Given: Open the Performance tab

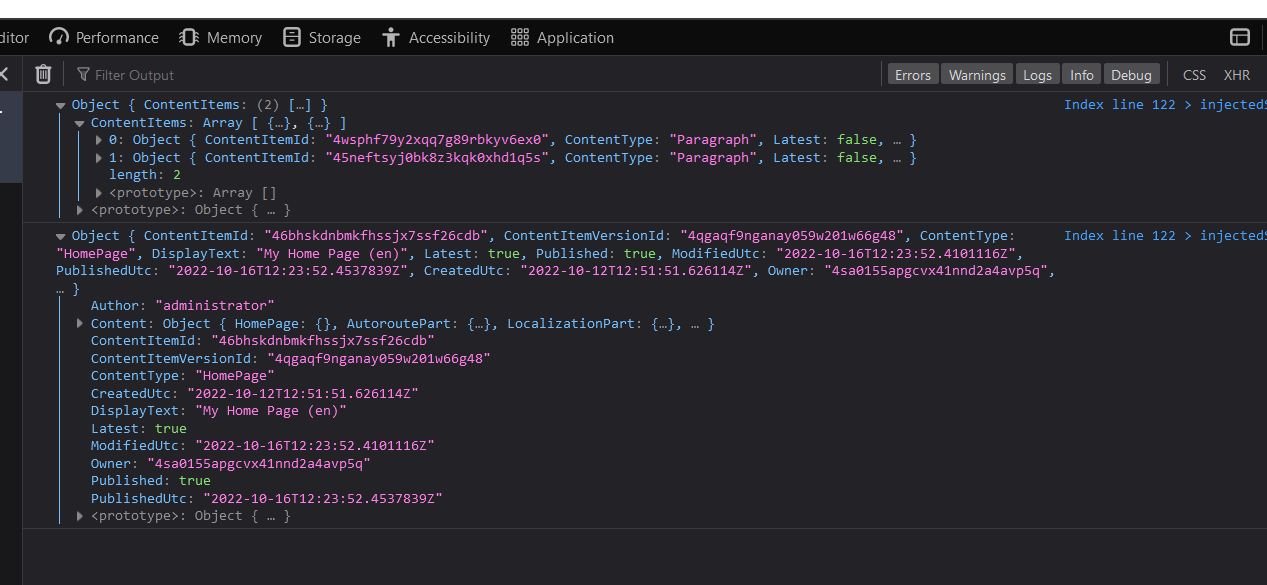Looking at the screenshot, I should click(104, 37).
